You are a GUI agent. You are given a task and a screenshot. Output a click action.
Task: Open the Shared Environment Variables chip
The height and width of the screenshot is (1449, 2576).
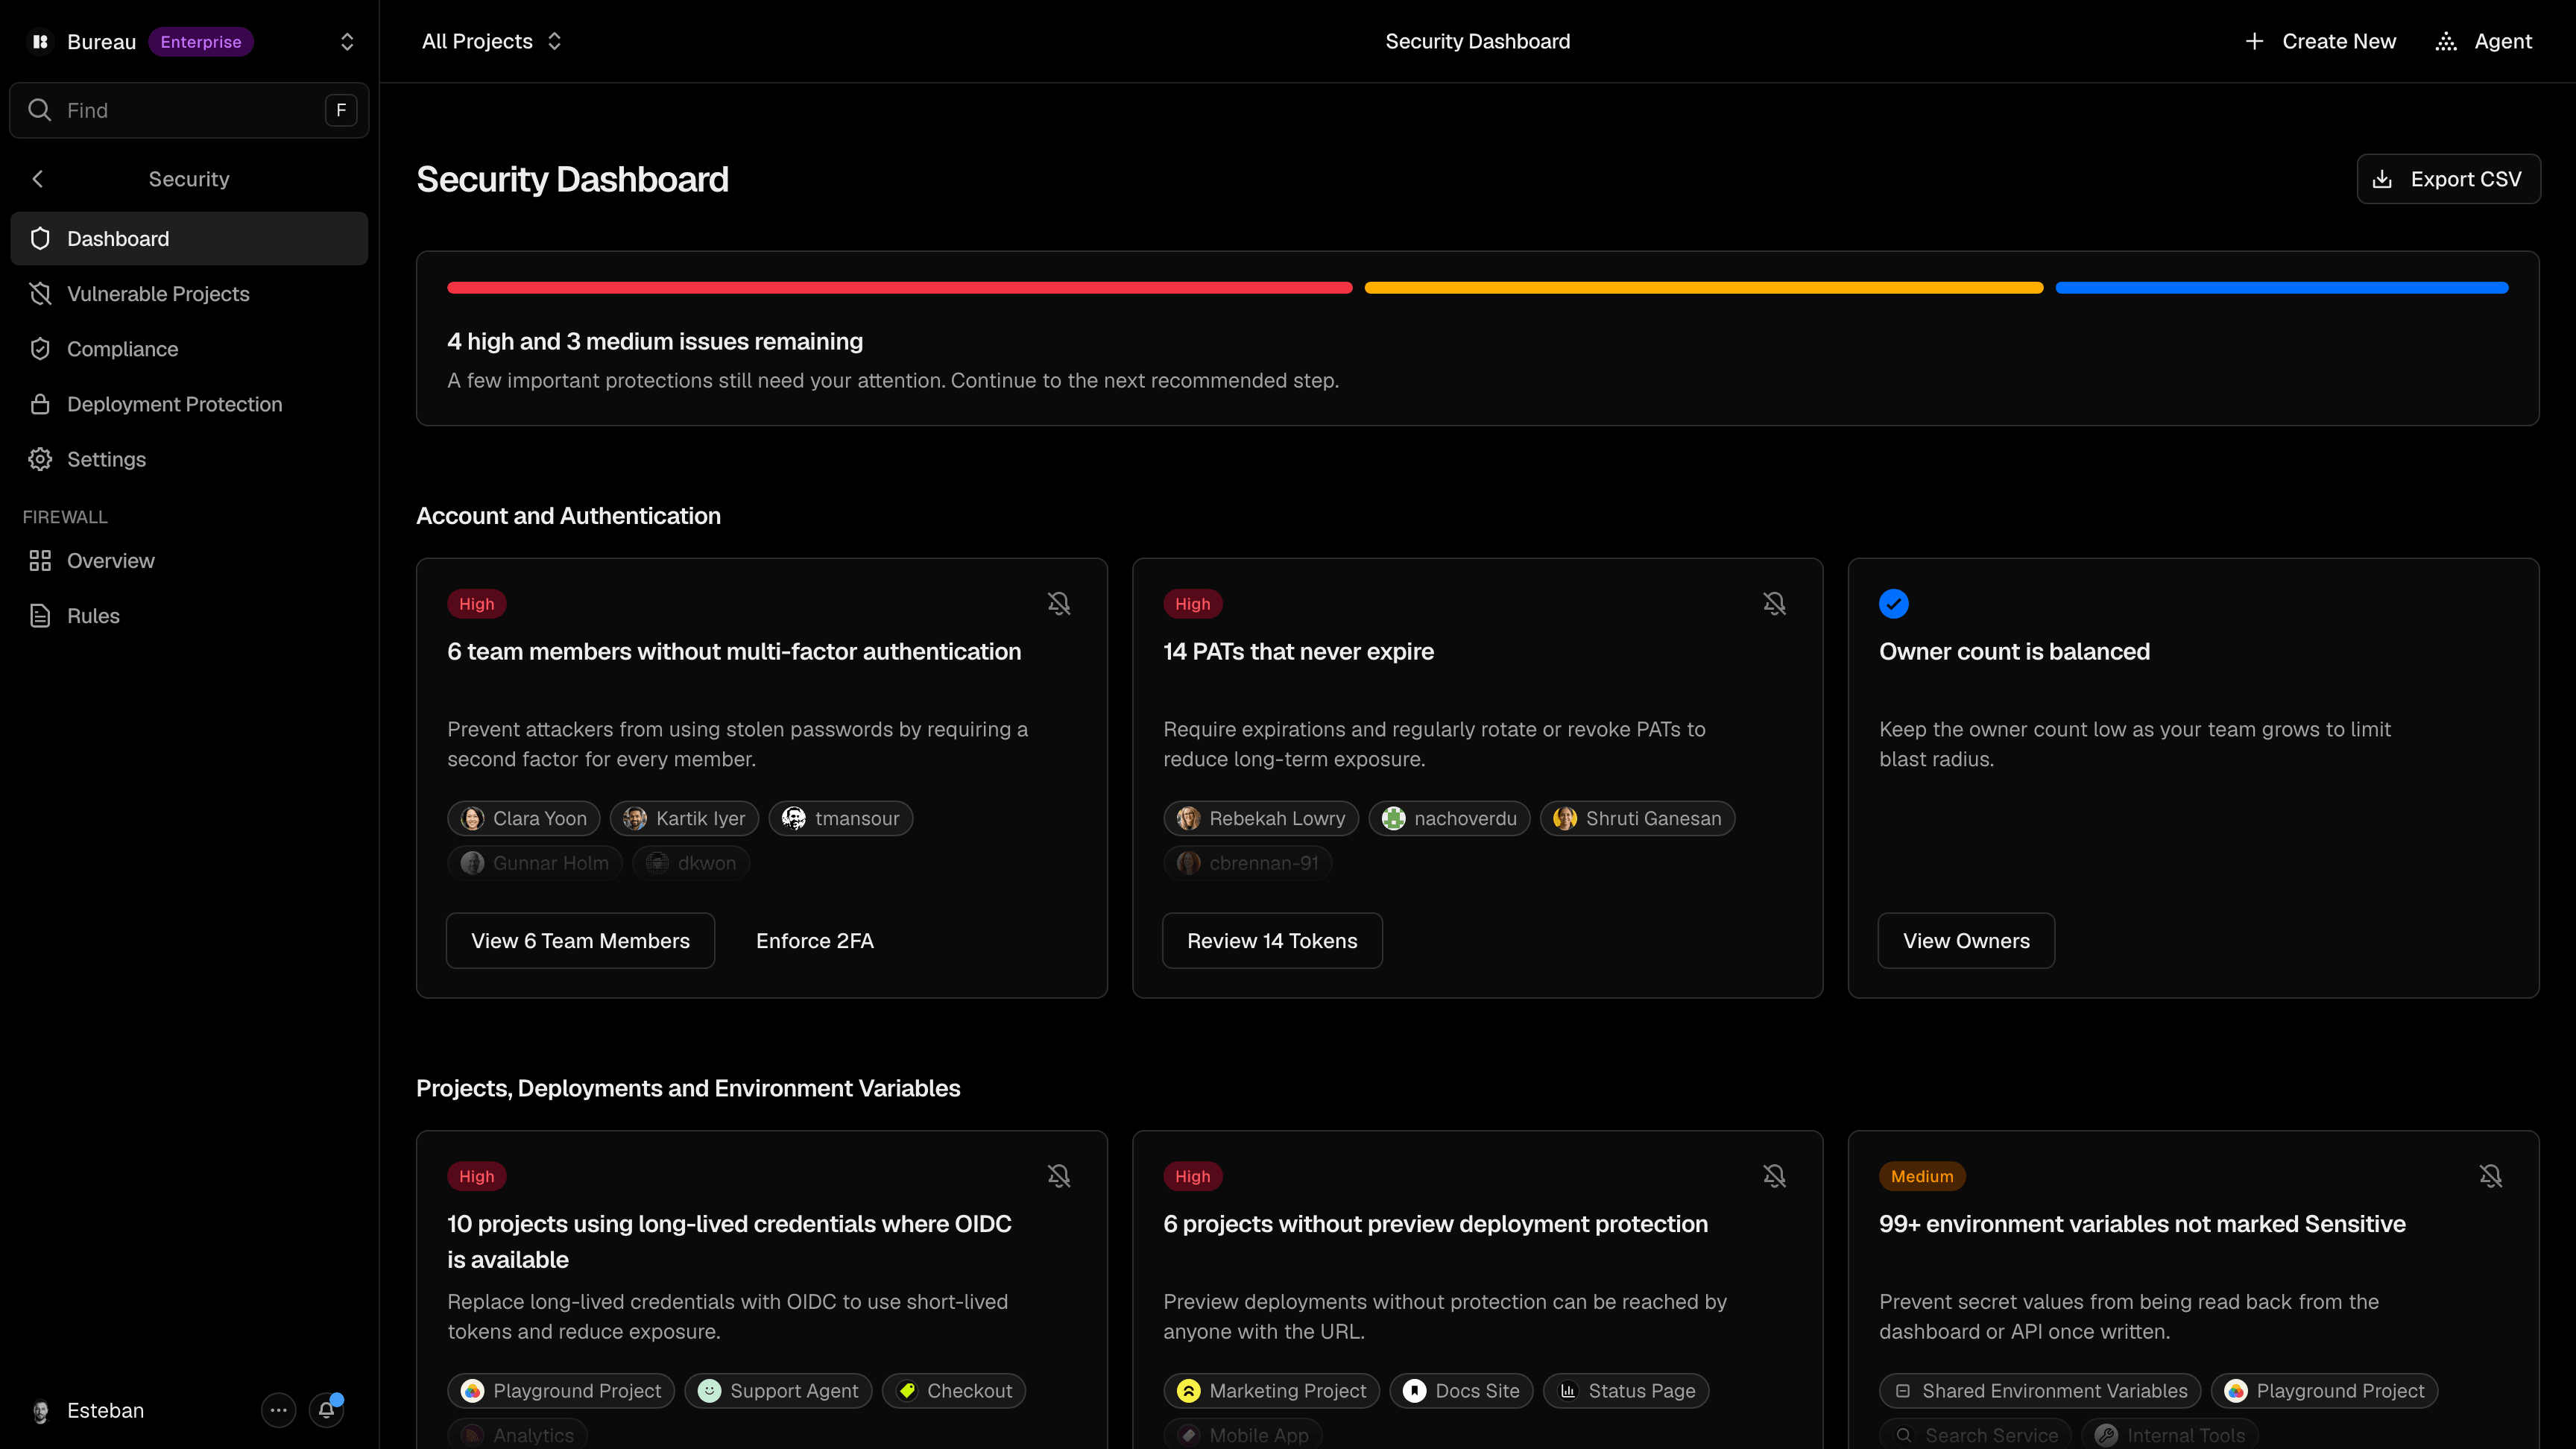coord(2040,1391)
